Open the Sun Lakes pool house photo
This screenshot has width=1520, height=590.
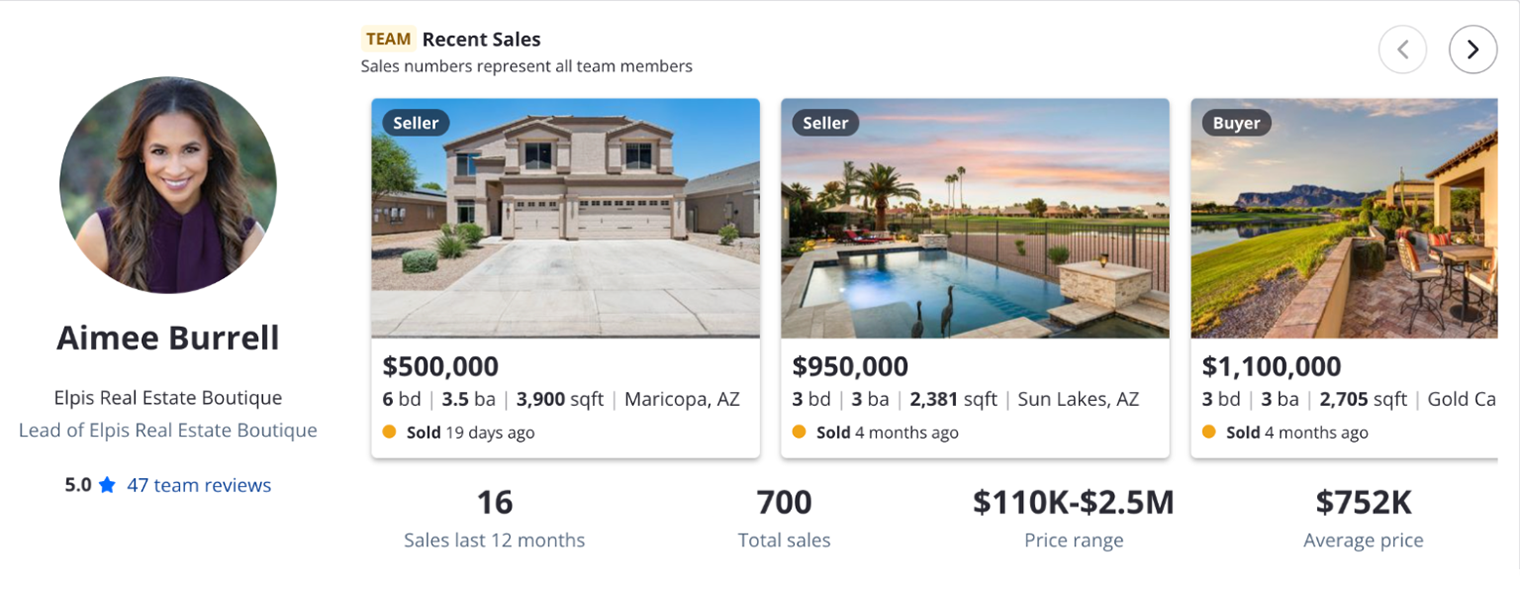coord(975,230)
